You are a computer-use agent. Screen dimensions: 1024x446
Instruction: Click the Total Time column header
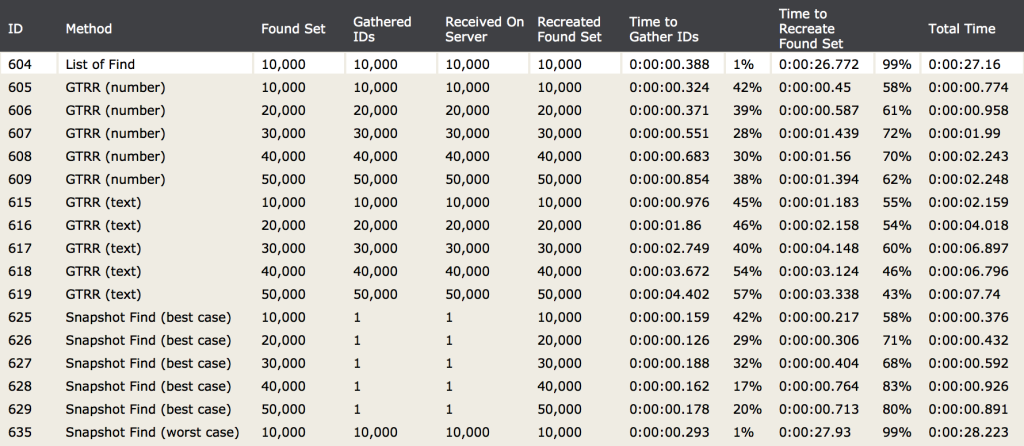tap(961, 29)
